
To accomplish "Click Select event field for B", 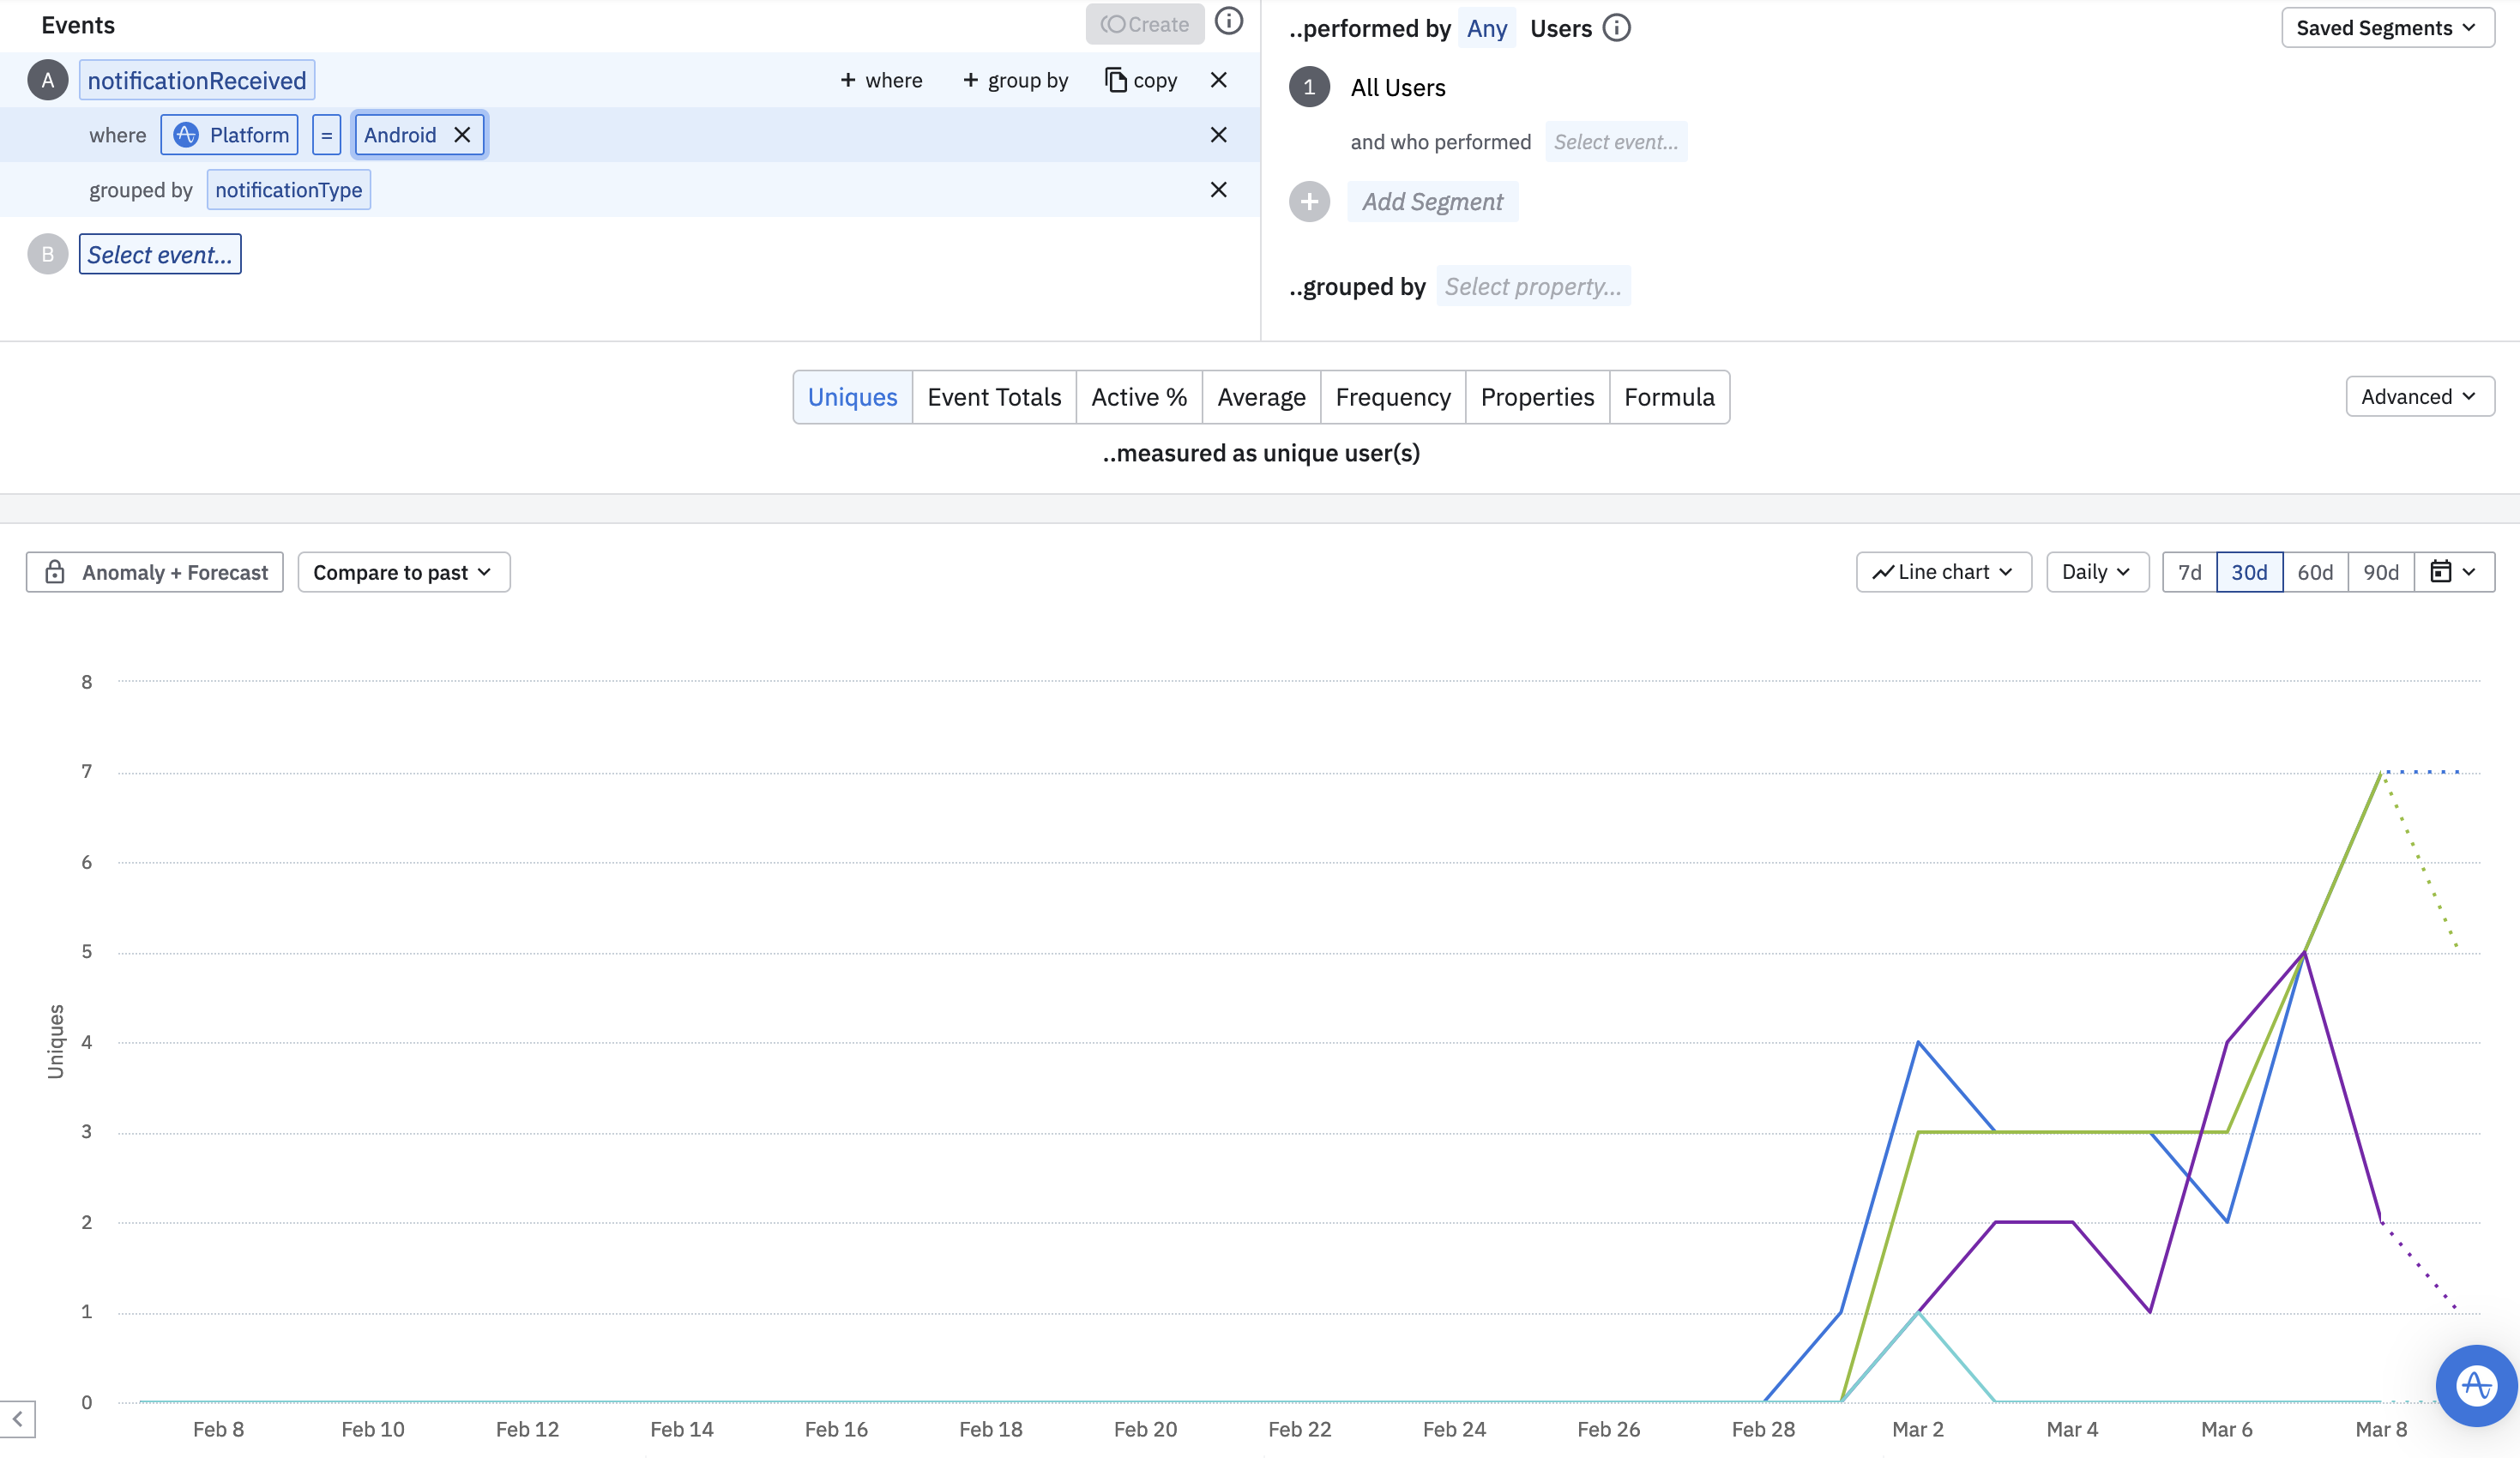I will (x=160, y=255).
